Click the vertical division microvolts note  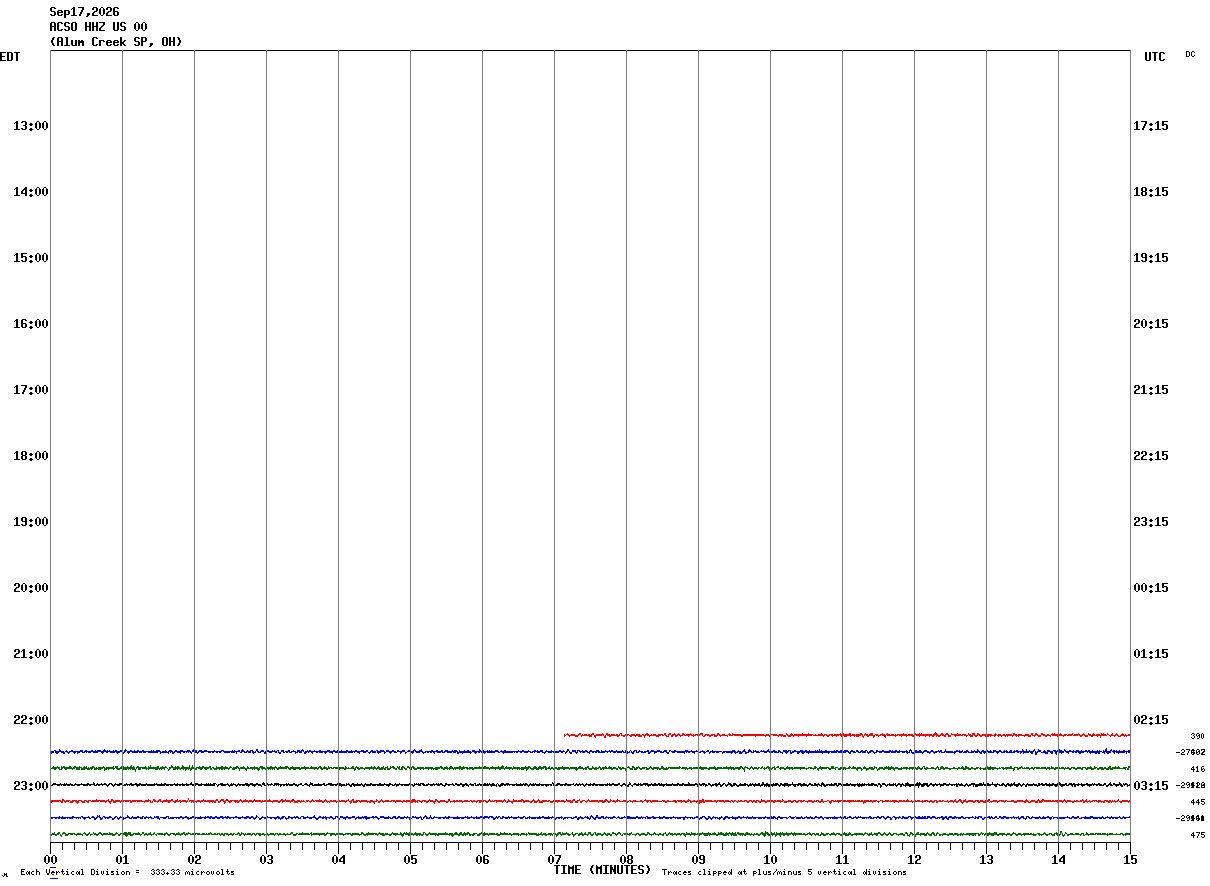(127, 873)
